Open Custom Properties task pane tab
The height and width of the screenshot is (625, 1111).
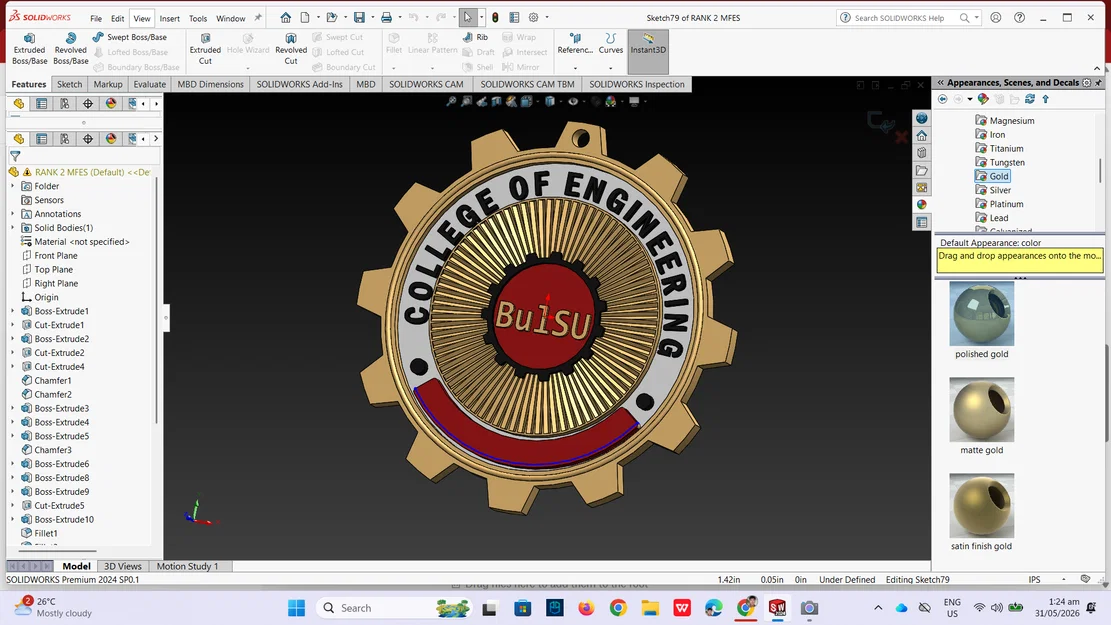coord(921,222)
